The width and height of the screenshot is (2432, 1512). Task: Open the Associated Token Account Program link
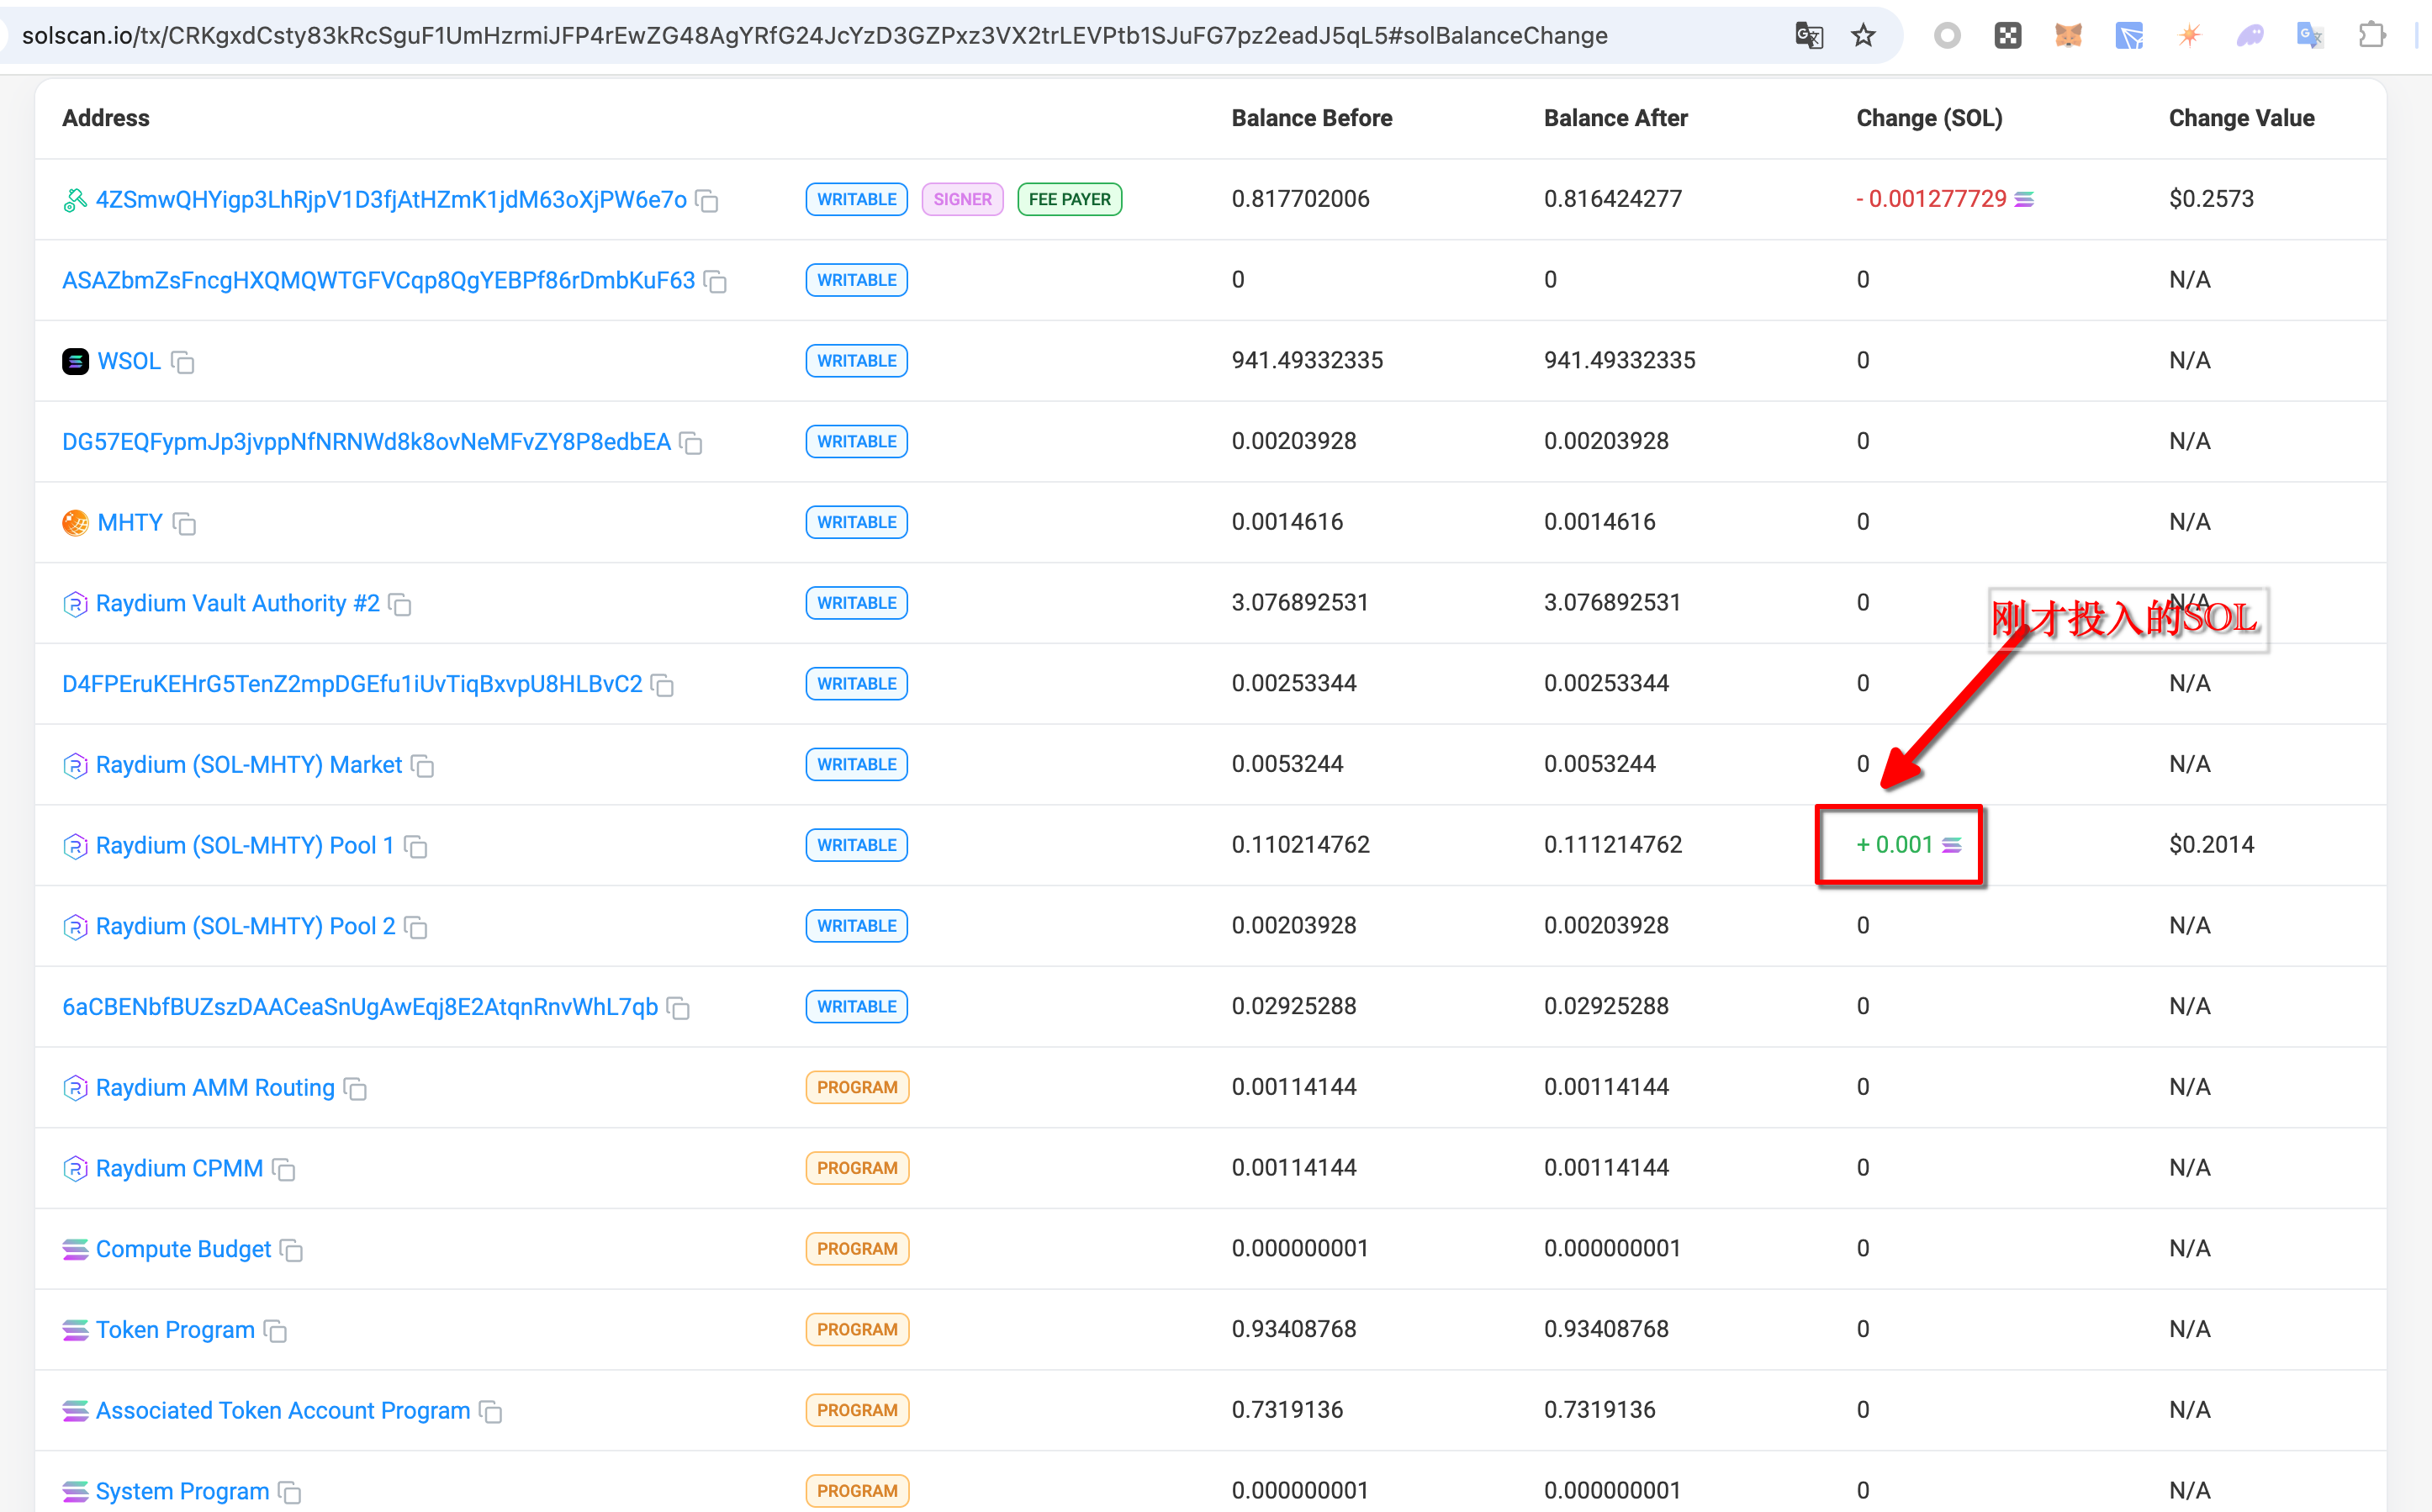[x=282, y=1411]
